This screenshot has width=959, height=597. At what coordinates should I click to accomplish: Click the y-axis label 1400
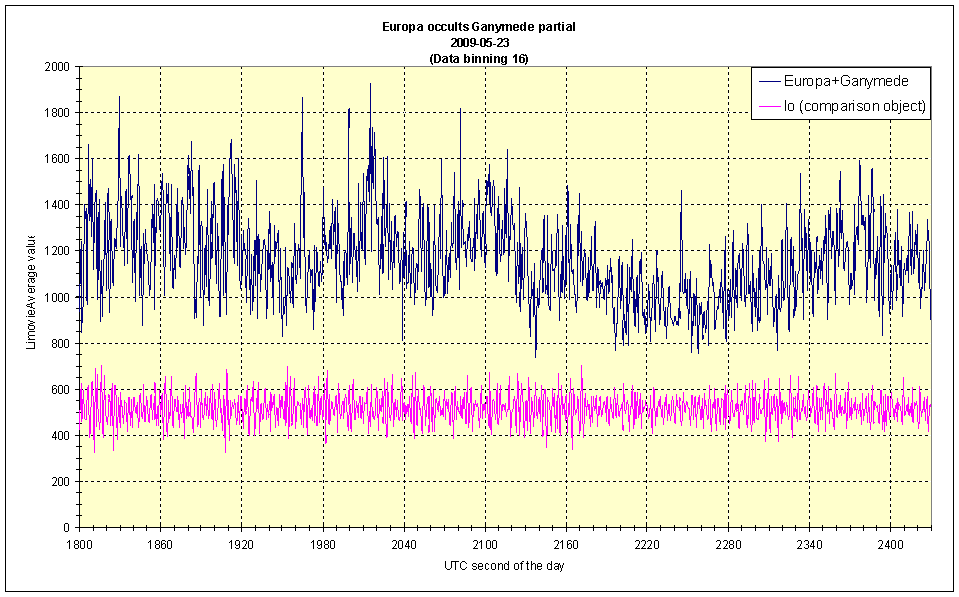pyautogui.click(x=57, y=205)
